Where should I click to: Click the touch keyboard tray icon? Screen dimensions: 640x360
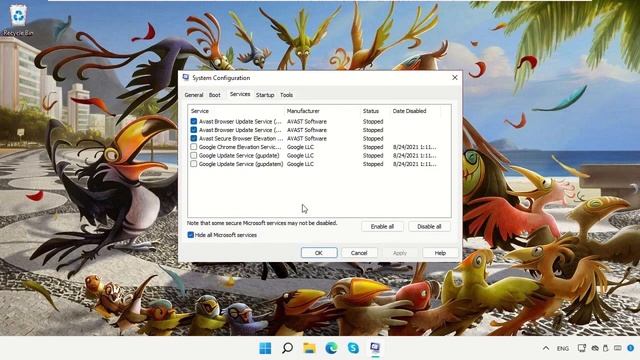click(x=618, y=348)
